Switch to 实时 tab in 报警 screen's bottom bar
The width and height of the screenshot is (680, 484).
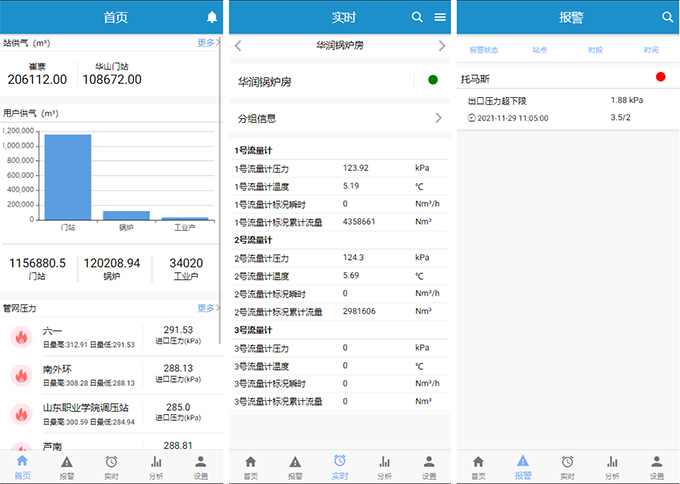click(567, 466)
